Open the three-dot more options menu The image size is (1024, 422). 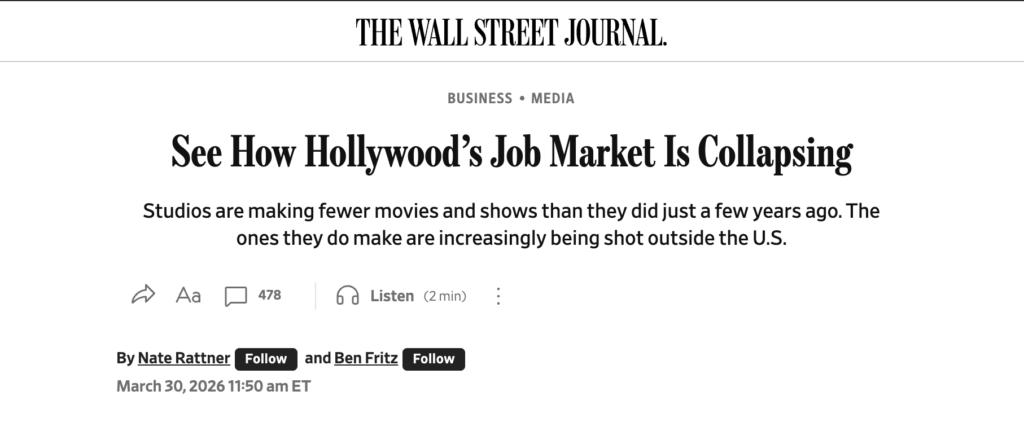498,296
